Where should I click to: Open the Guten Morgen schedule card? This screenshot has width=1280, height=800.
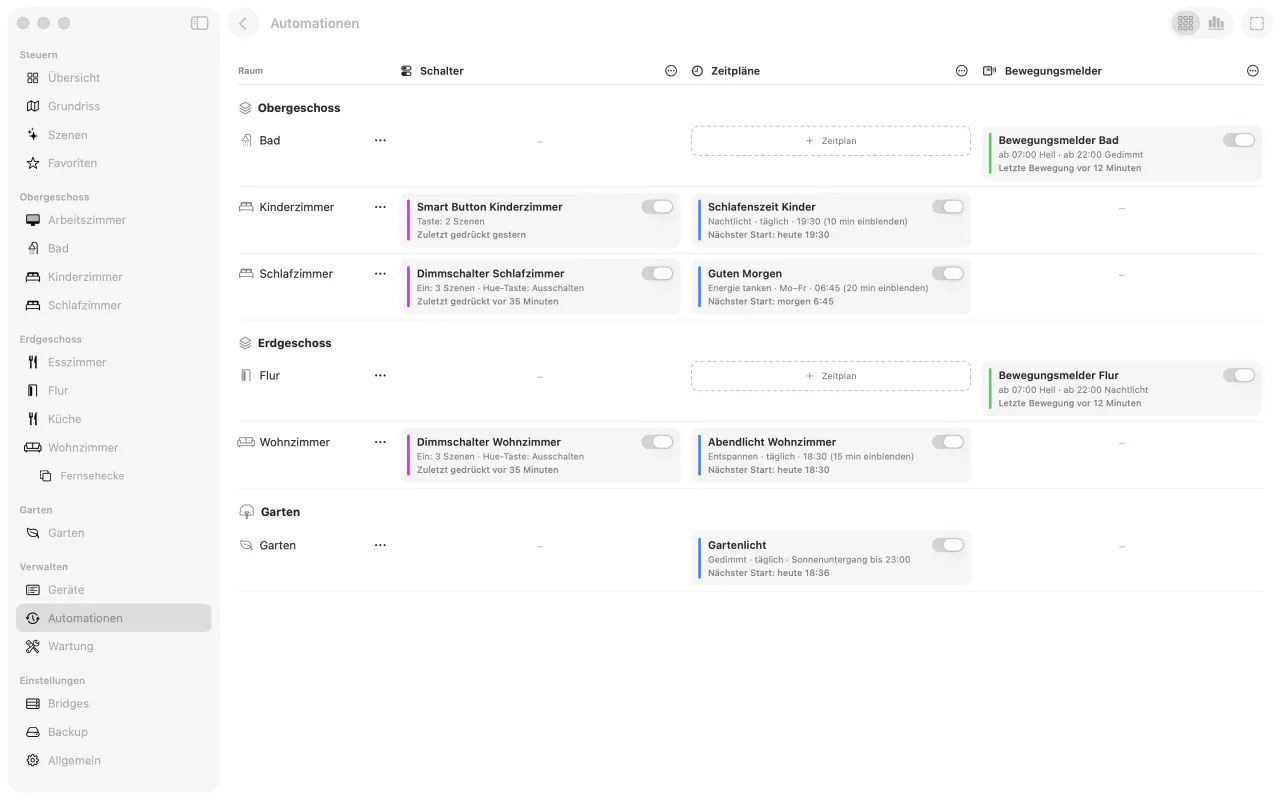831,287
